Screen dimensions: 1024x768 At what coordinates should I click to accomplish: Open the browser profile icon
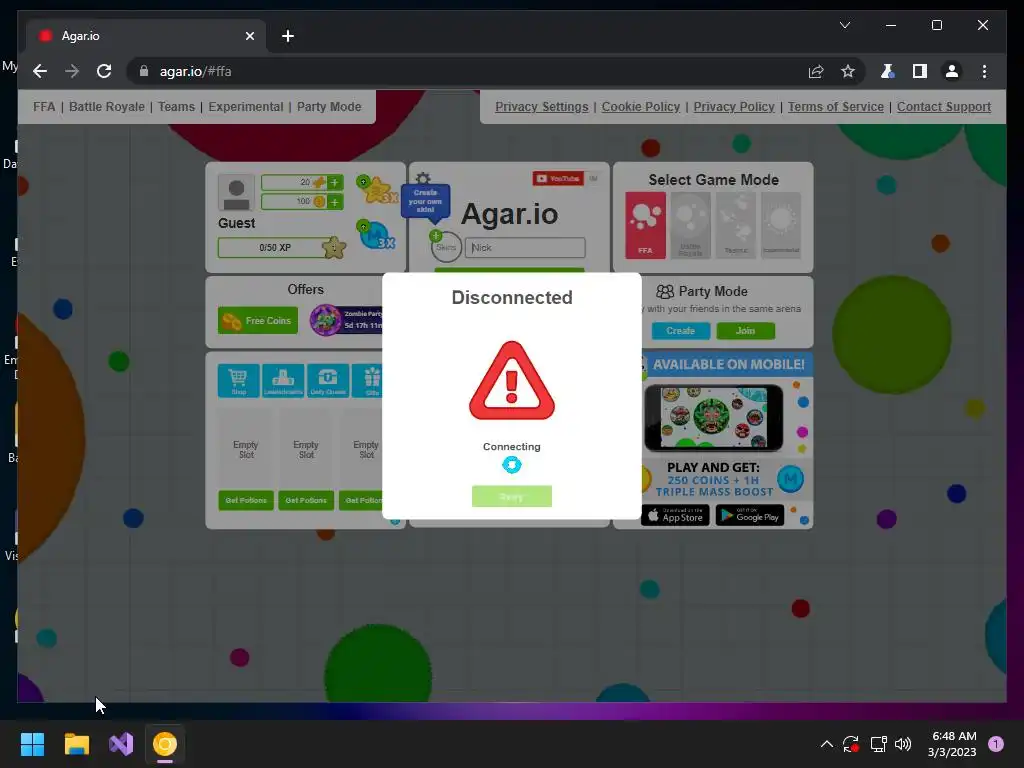coord(952,71)
